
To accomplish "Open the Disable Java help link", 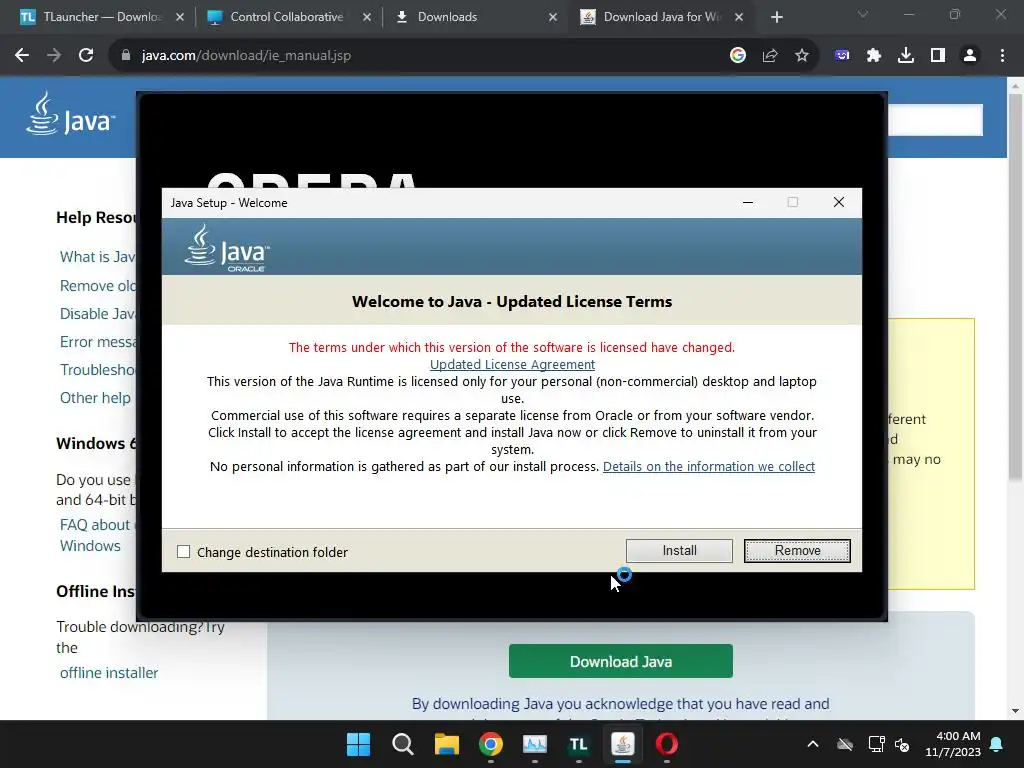I will click(x=97, y=313).
